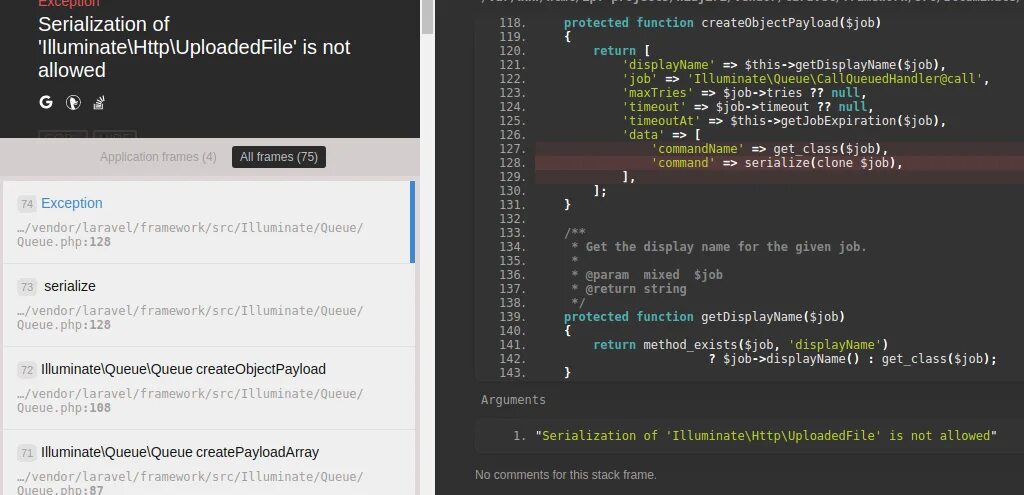Switch to All frames (75) tab
This screenshot has height=495, width=1024.
coord(279,157)
